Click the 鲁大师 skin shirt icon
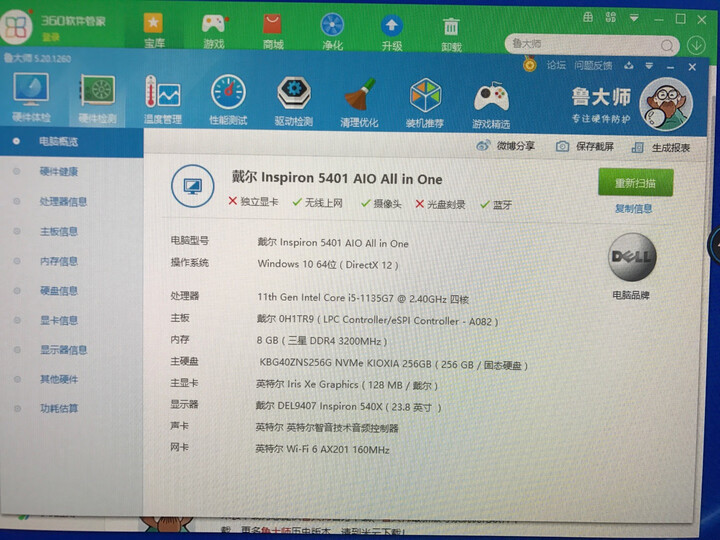The width and height of the screenshot is (720, 540). tap(629, 66)
